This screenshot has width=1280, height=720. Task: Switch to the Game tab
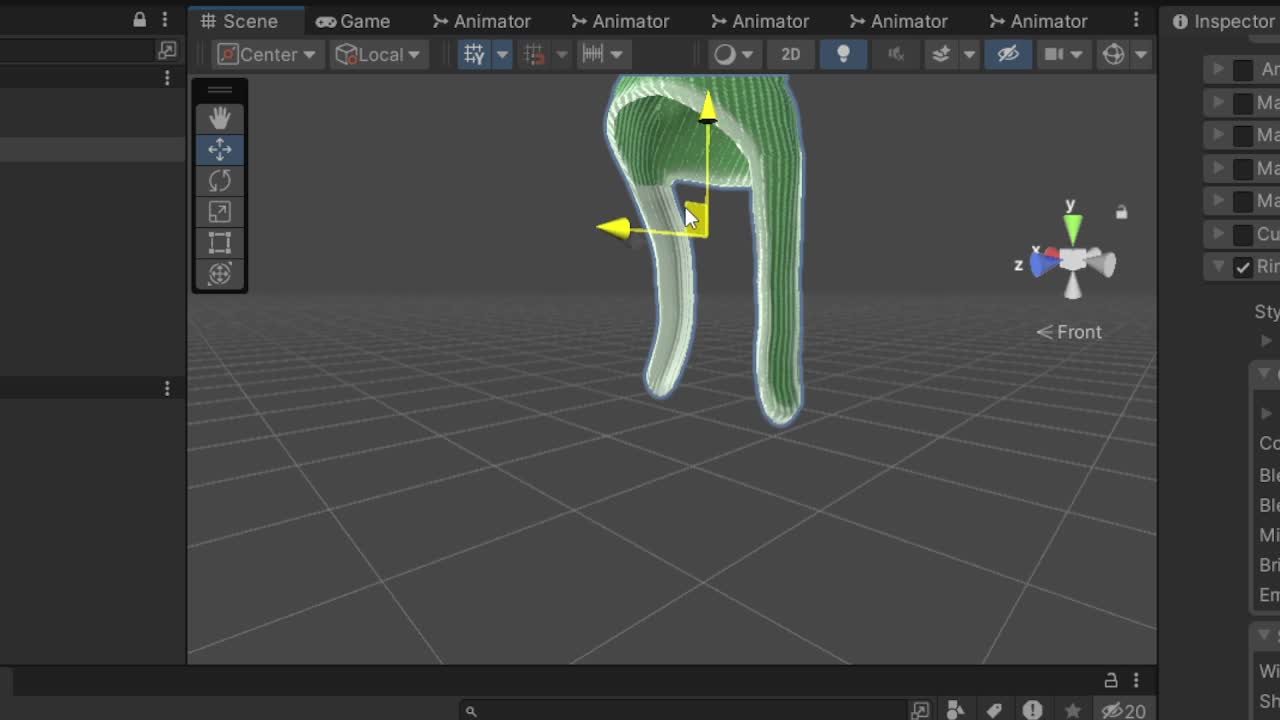pos(353,21)
